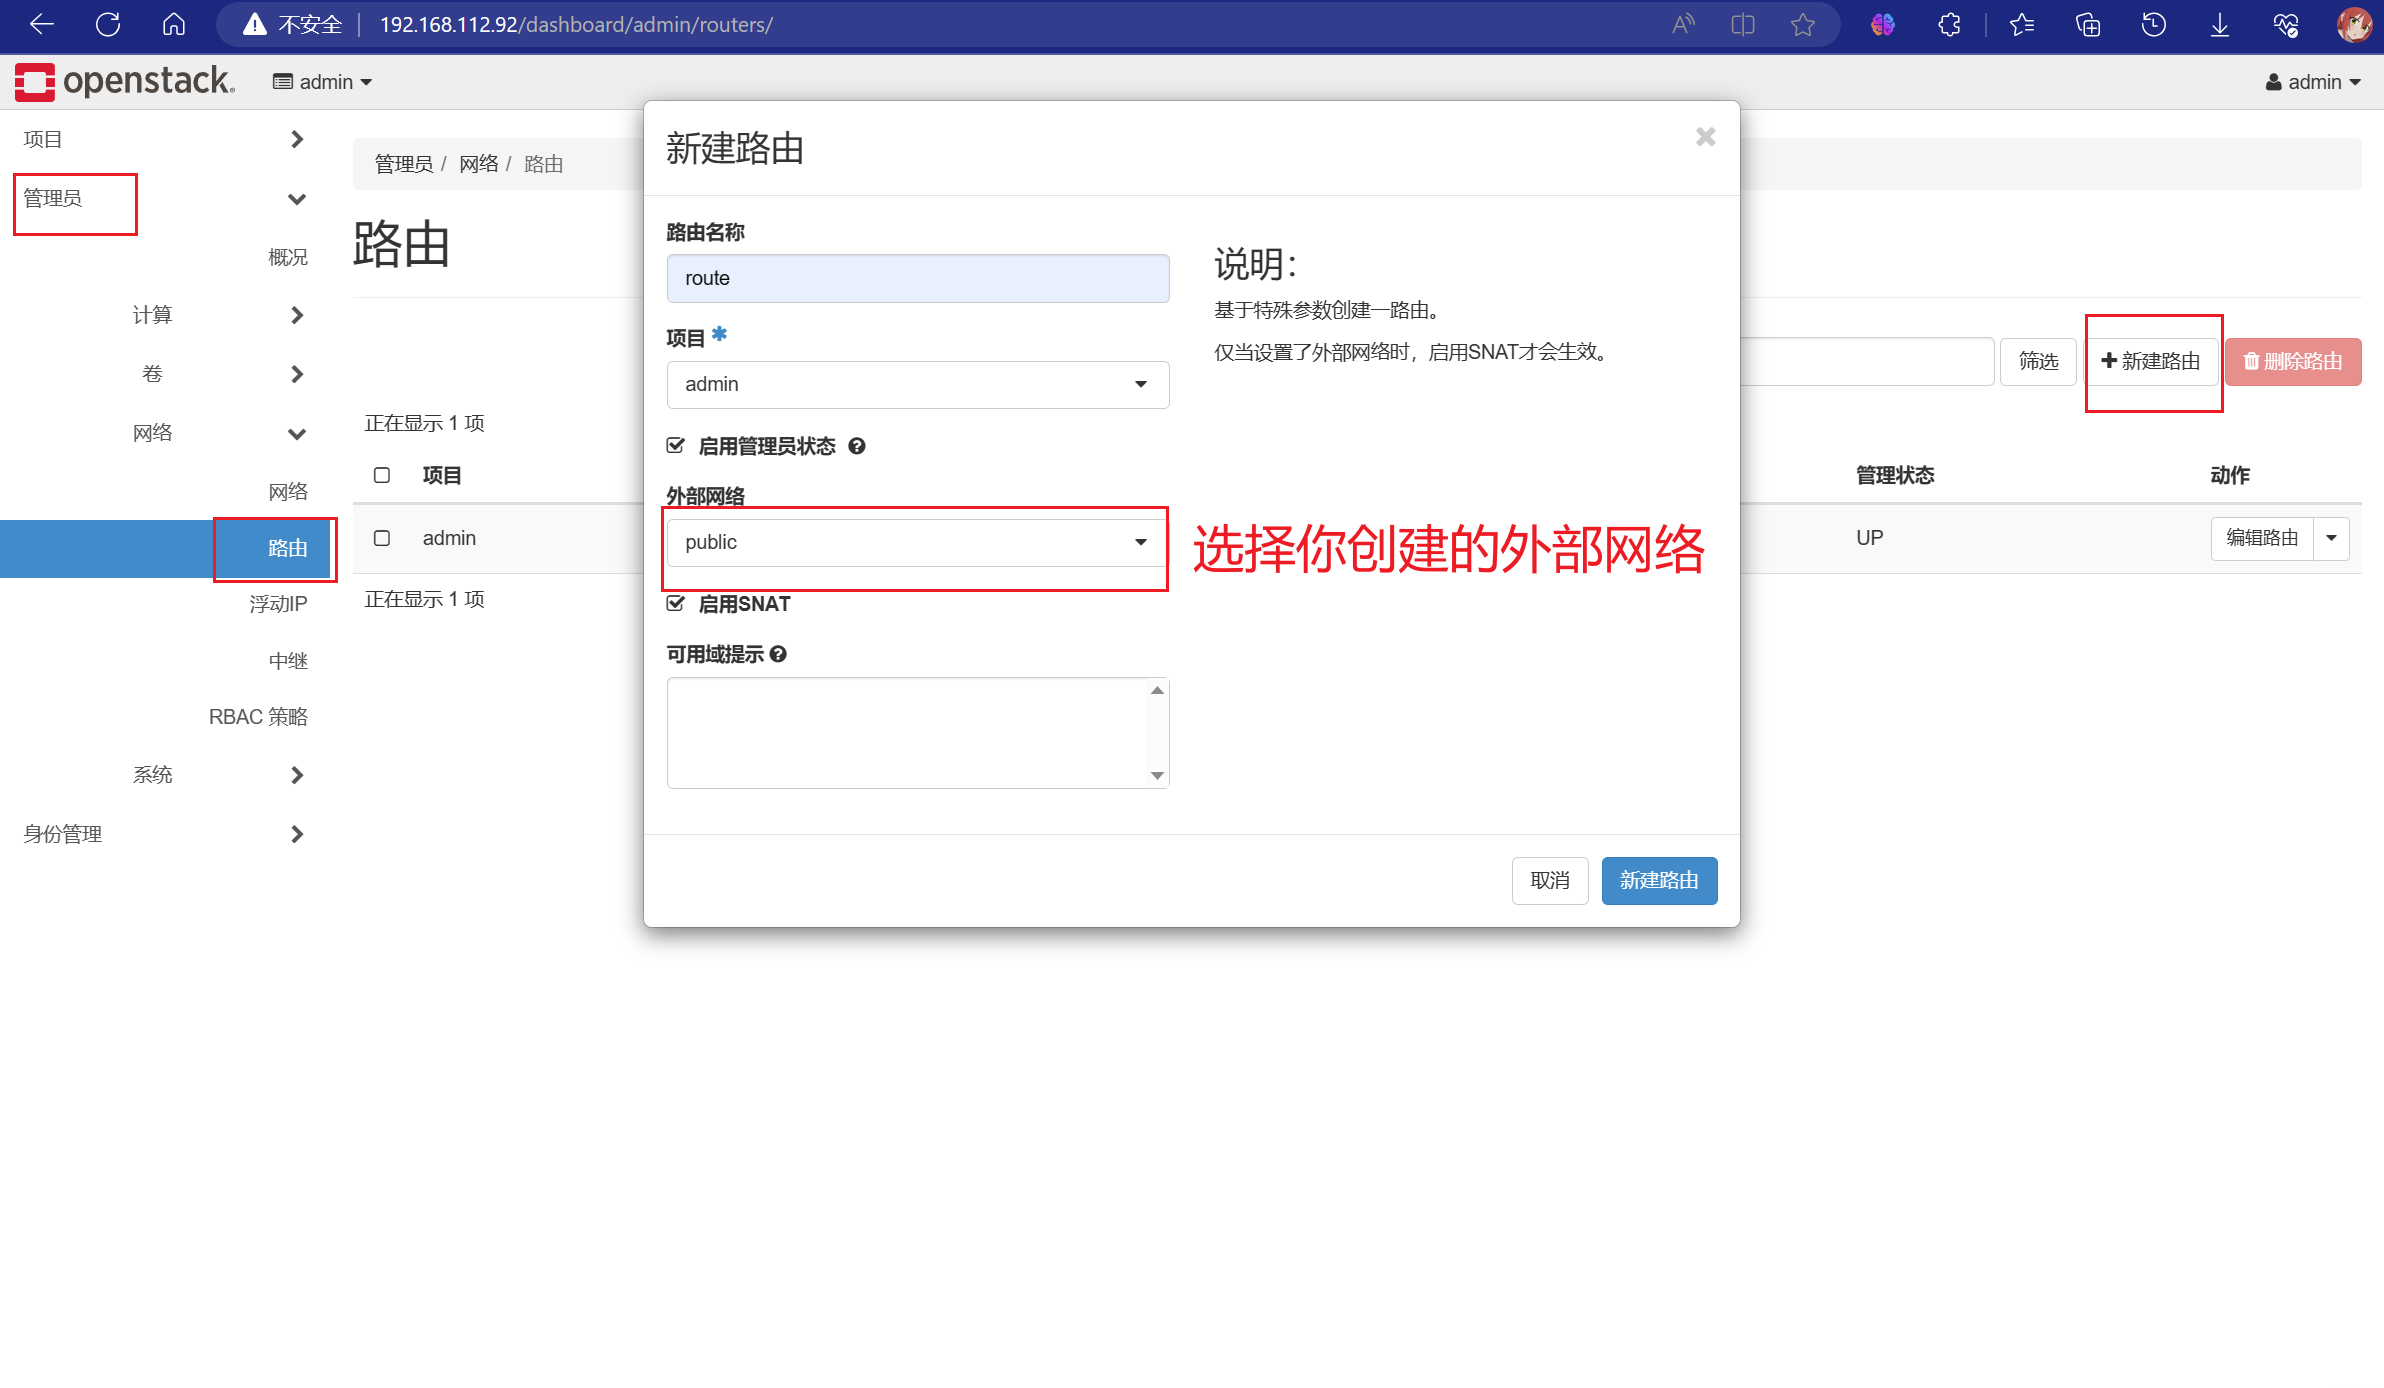The image size is (2384, 1388).
Task: Click the user avatar in browser toolbar
Action: click(x=2355, y=24)
